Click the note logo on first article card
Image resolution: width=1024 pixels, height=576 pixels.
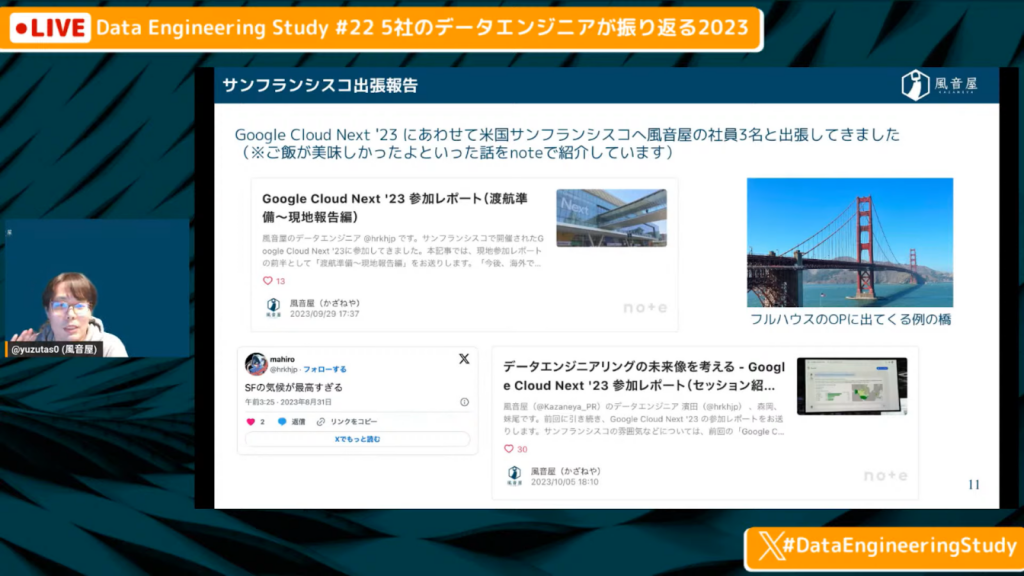point(644,308)
